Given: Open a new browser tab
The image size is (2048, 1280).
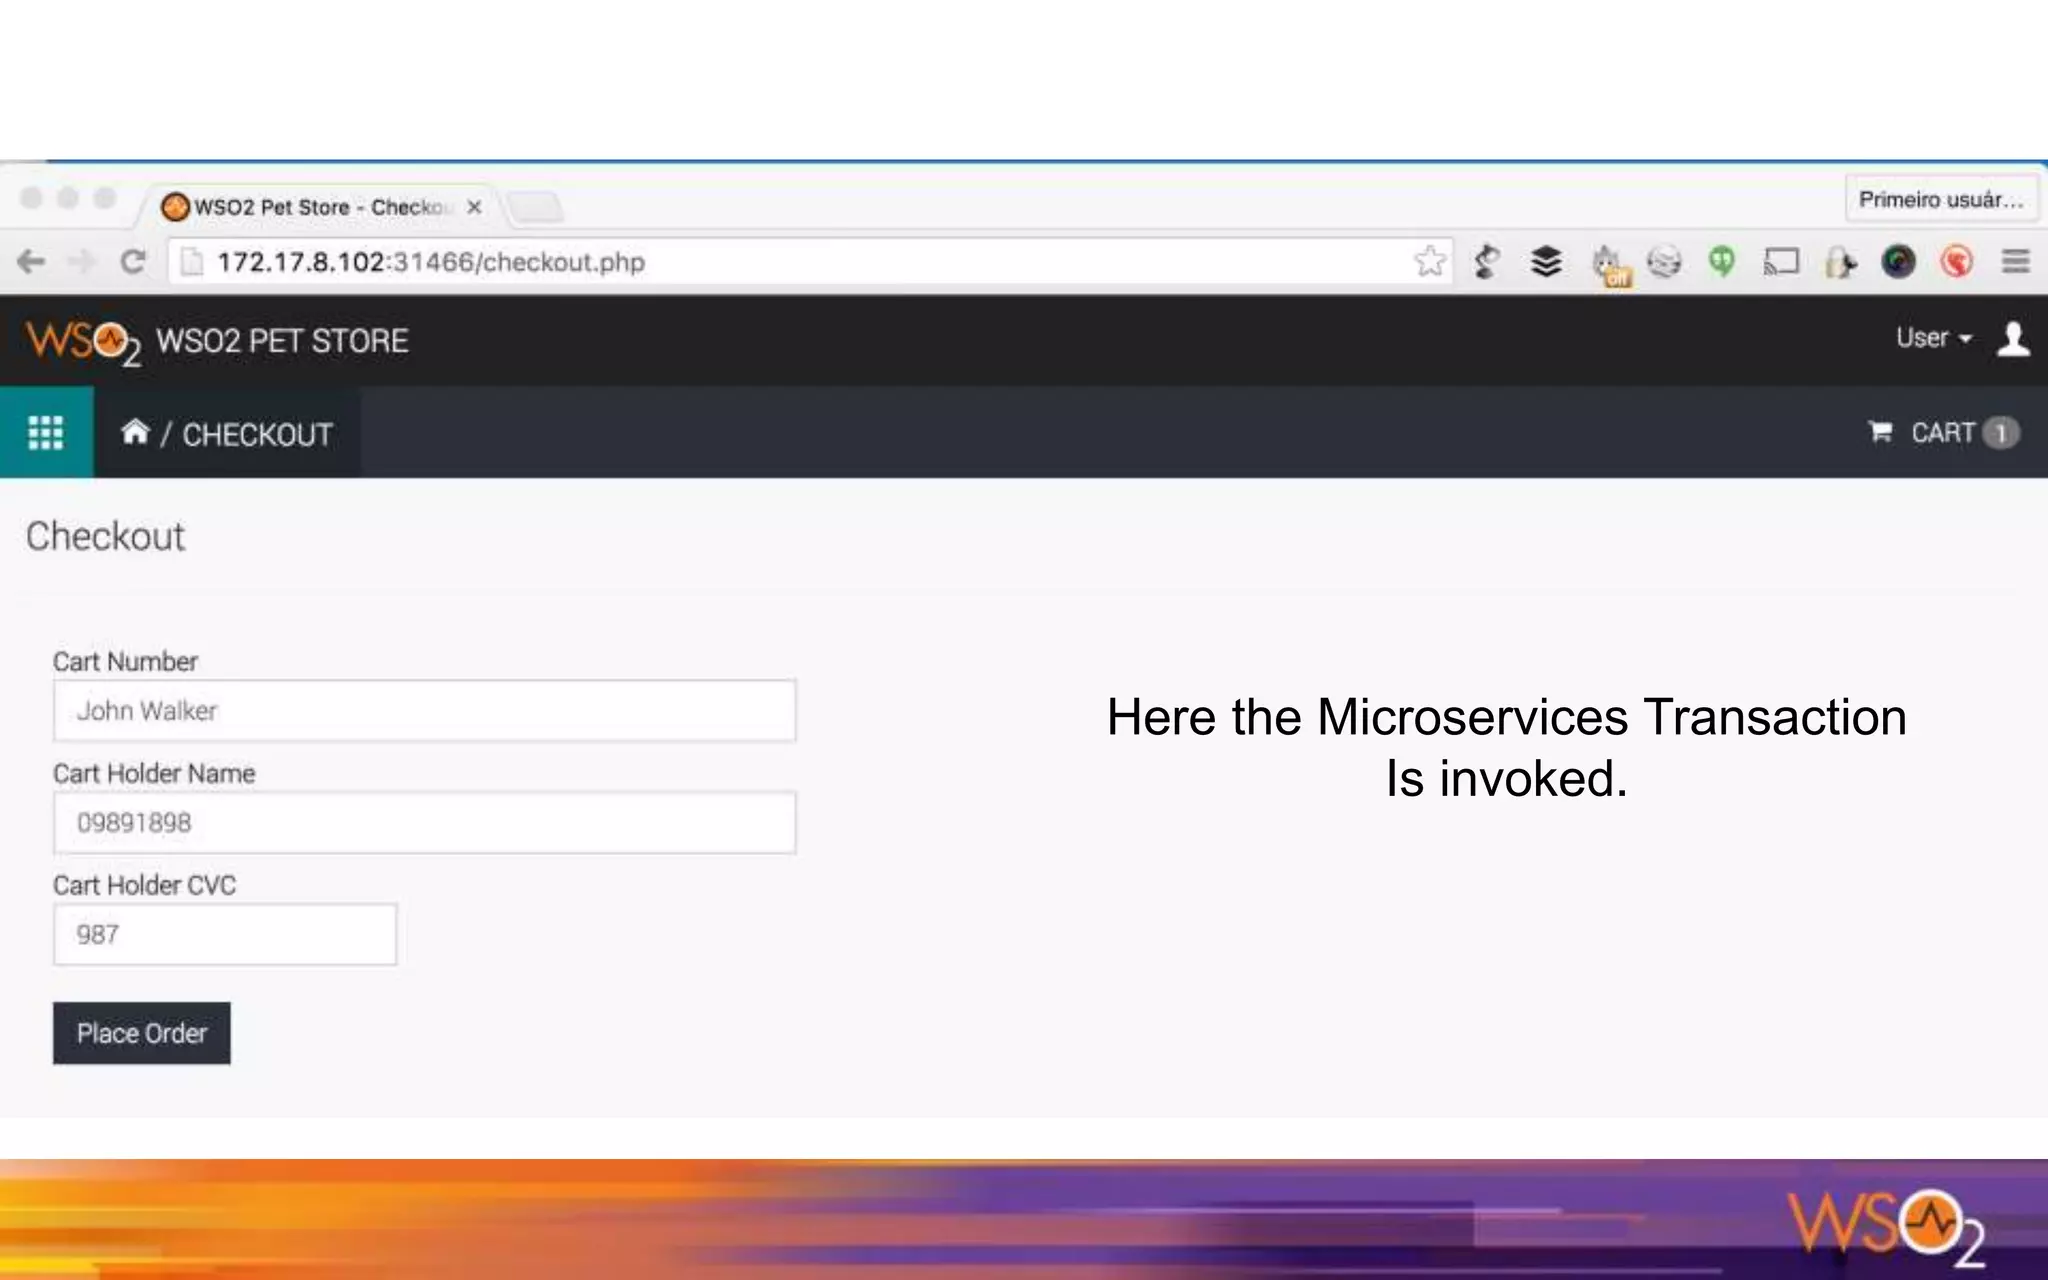Looking at the screenshot, I should 537,207.
